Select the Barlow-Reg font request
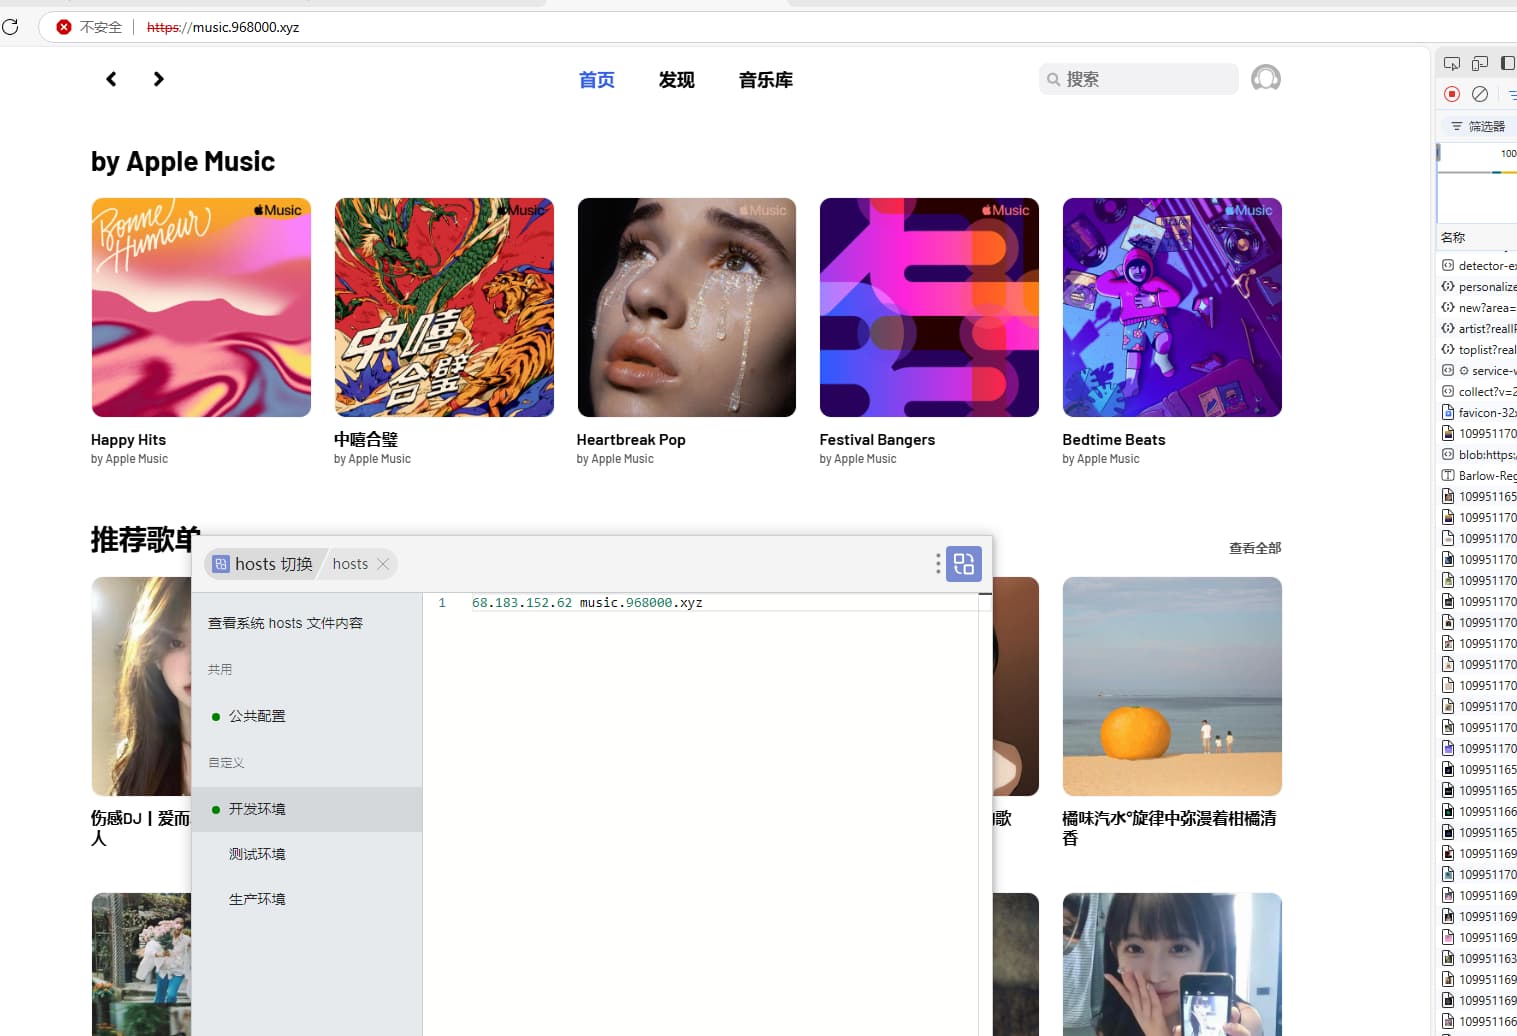This screenshot has width=1517, height=1036. (x=1478, y=476)
